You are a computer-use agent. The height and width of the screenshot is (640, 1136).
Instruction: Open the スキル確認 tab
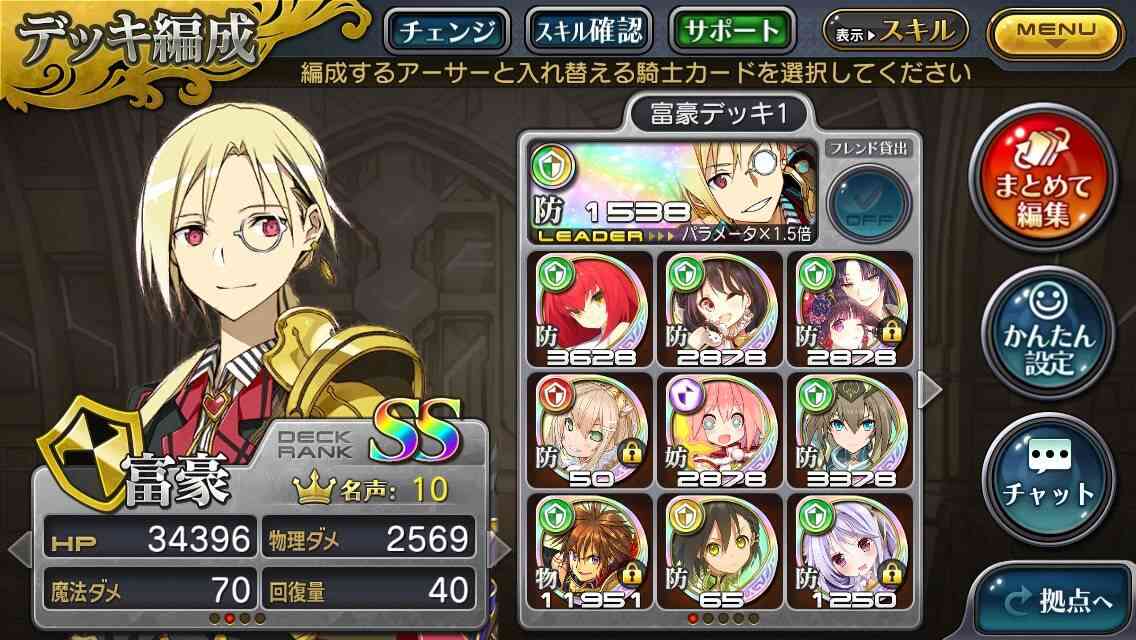[589, 31]
